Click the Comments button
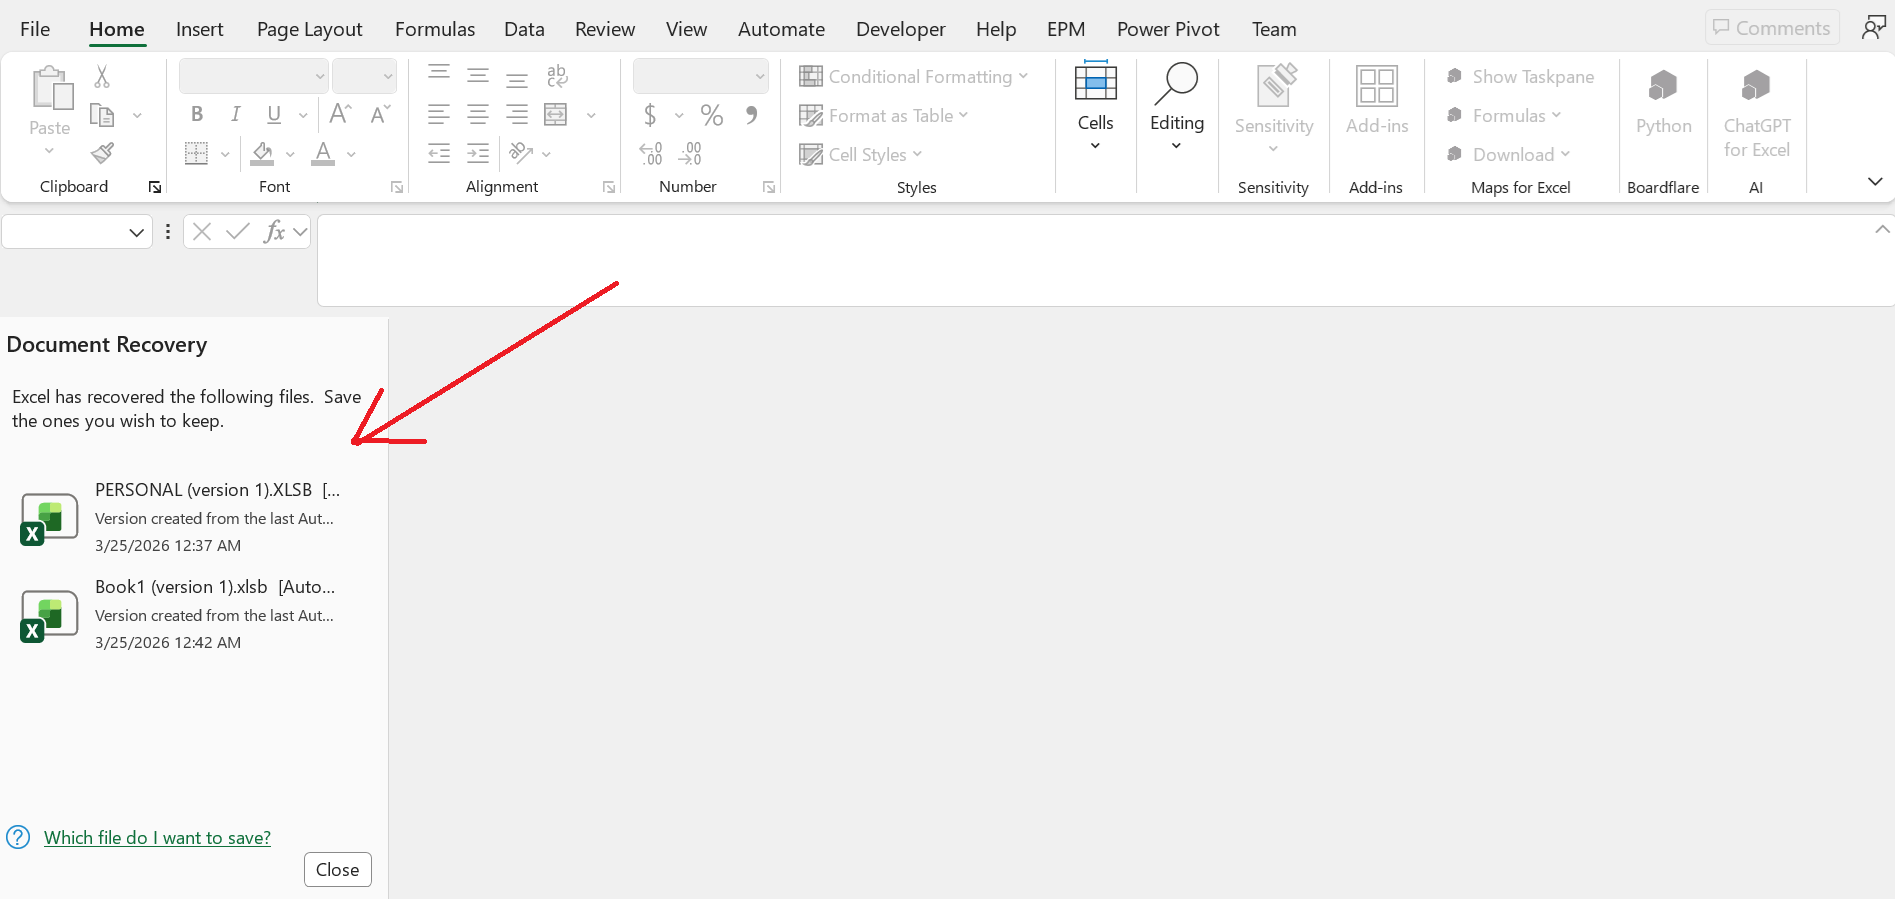Image resolution: width=1895 pixels, height=899 pixels. click(1772, 28)
